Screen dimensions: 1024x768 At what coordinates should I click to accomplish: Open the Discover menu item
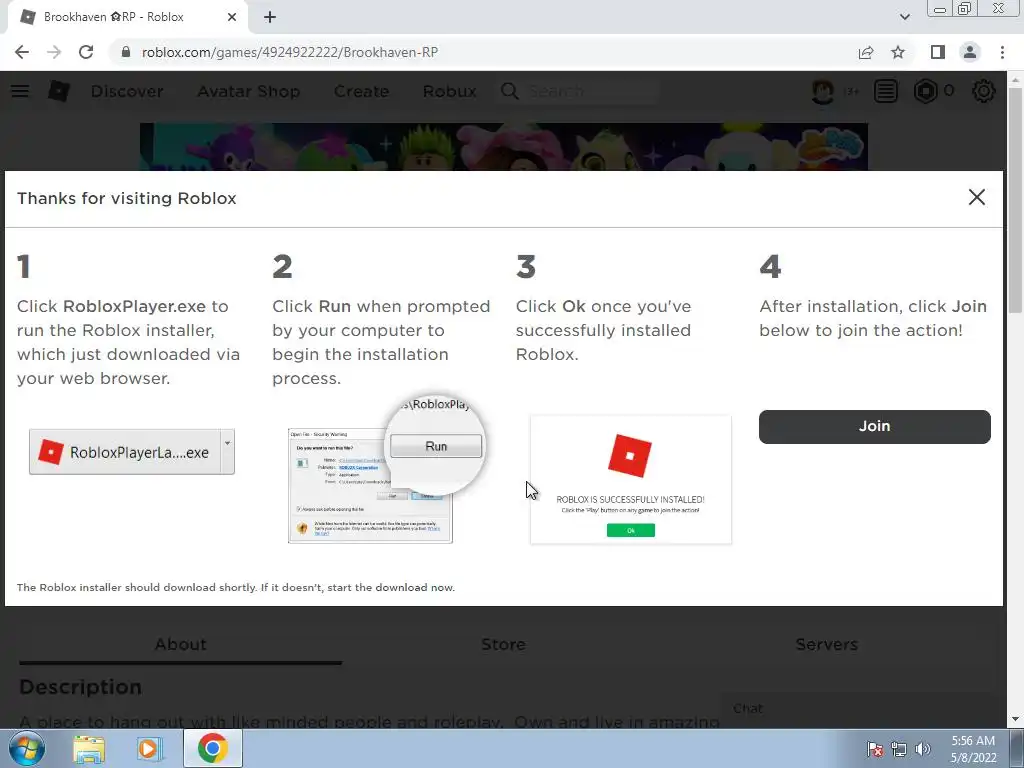(127, 91)
